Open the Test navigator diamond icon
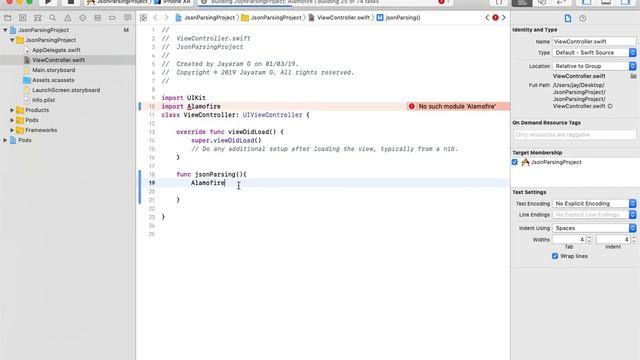This screenshot has width=640, height=360. 82,18
